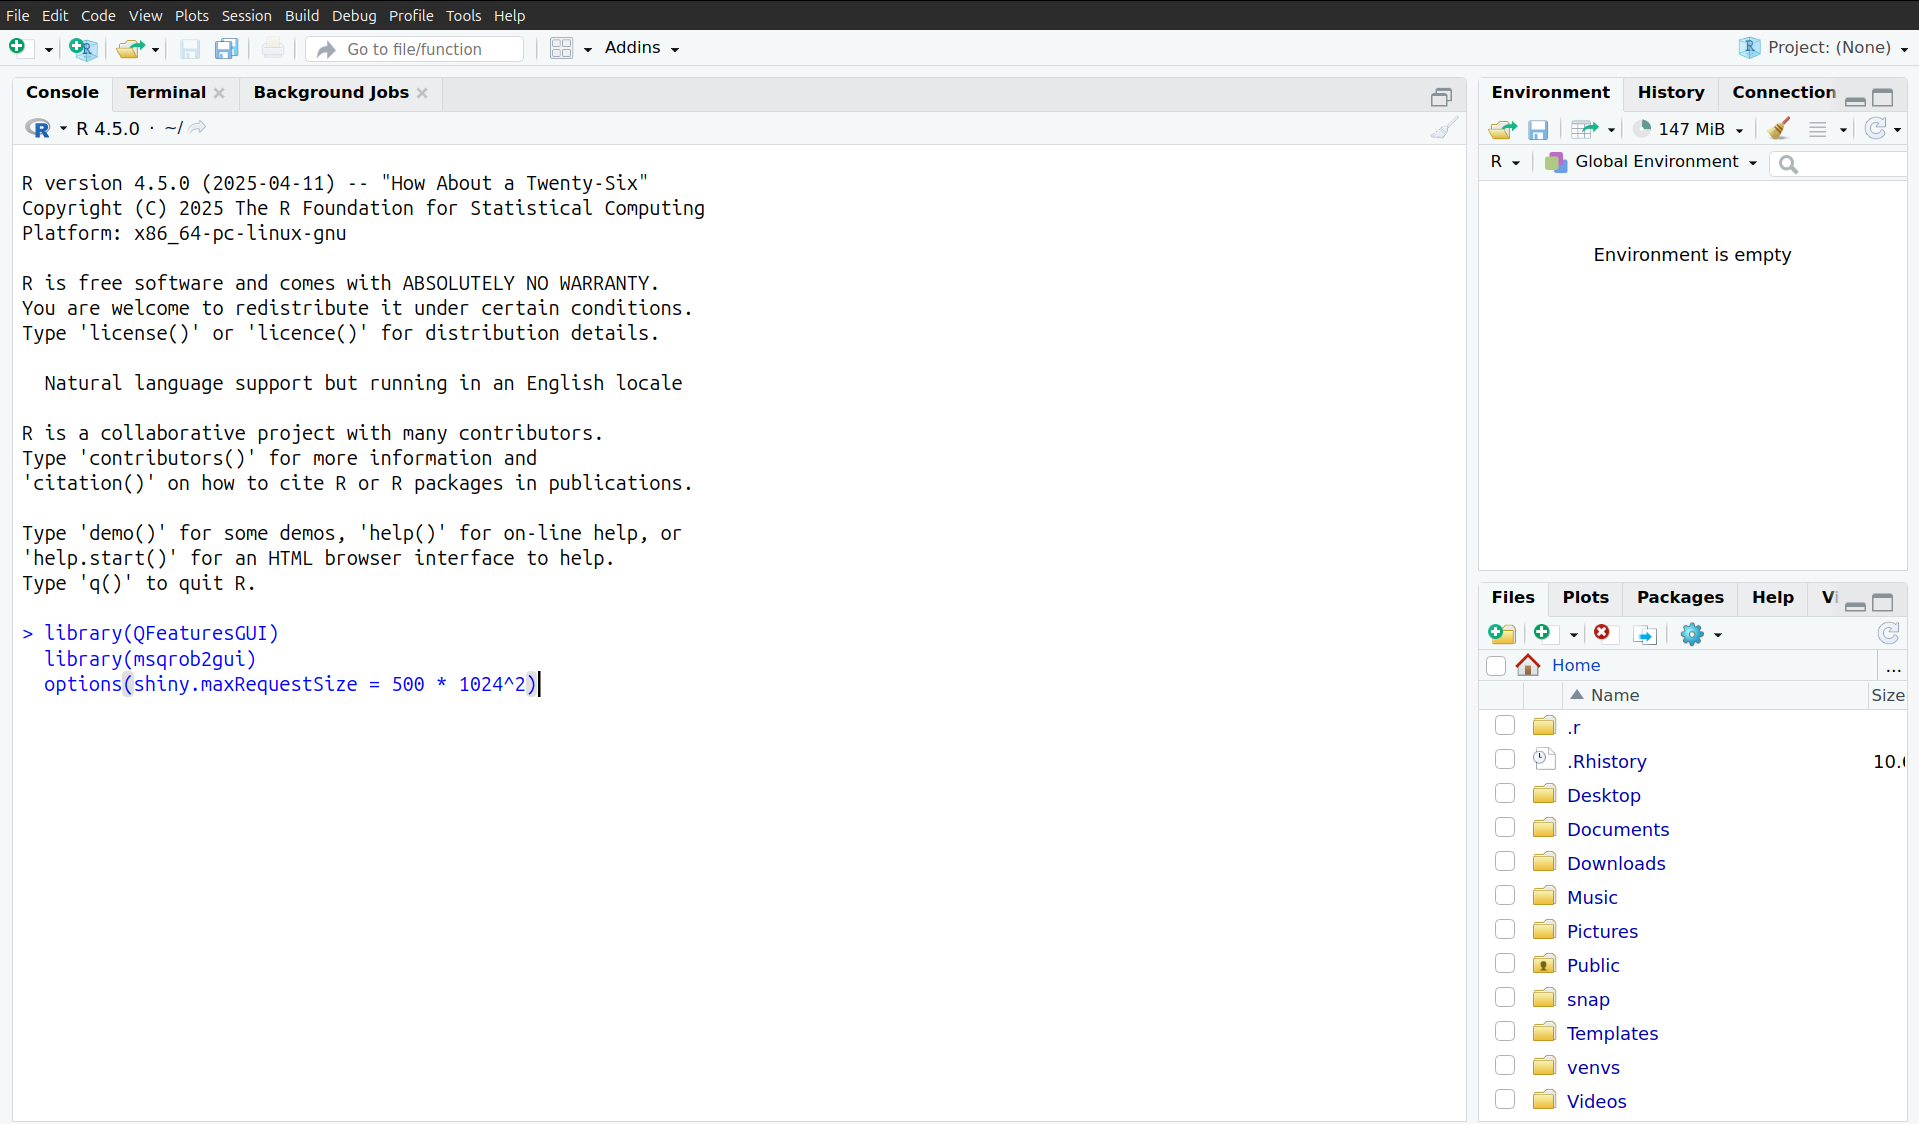This screenshot has width=1919, height=1124.
Task: Check the box for the .r folder
Action: [x=1505, y=725]
